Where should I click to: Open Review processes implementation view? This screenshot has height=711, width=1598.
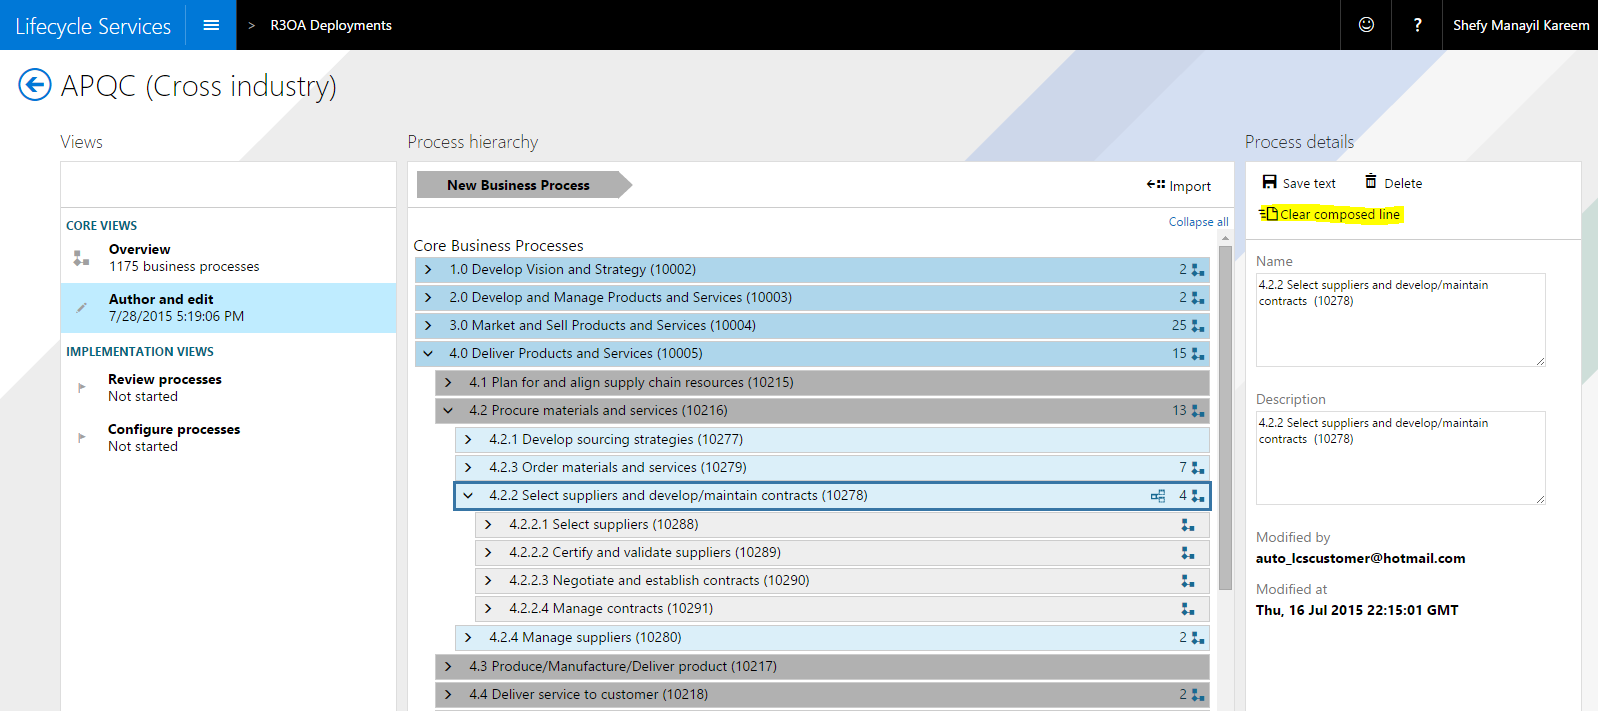[x=164, y=388]
